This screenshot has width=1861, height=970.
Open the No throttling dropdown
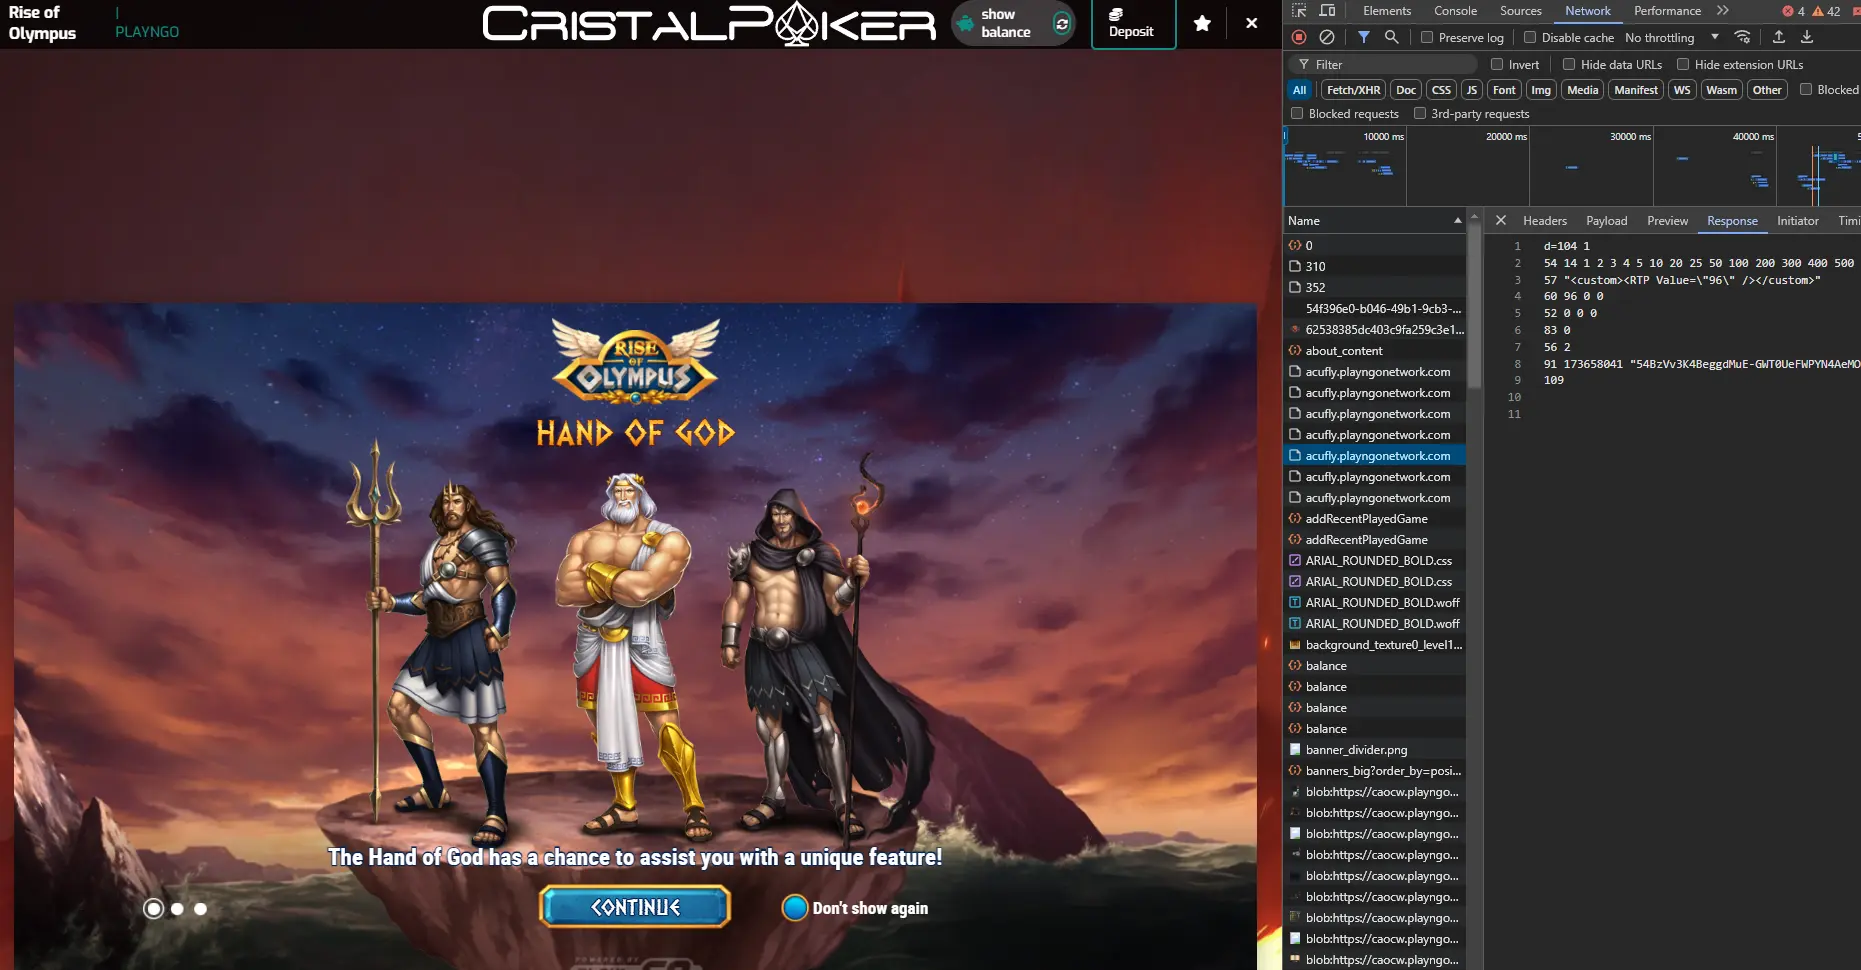pyautogui.click(x=1672, y=37)
